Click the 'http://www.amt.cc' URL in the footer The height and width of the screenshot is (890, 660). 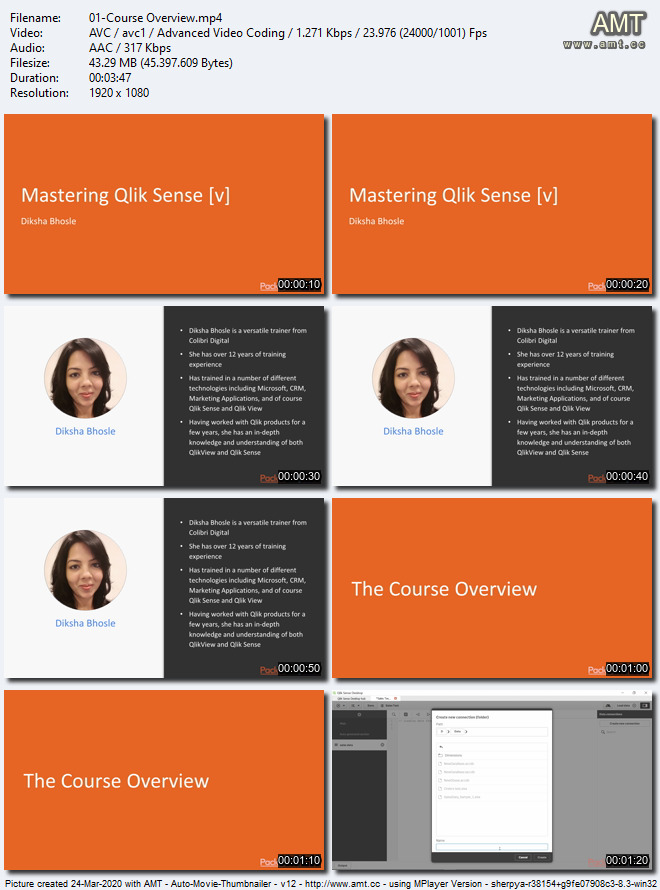(342, 884)
